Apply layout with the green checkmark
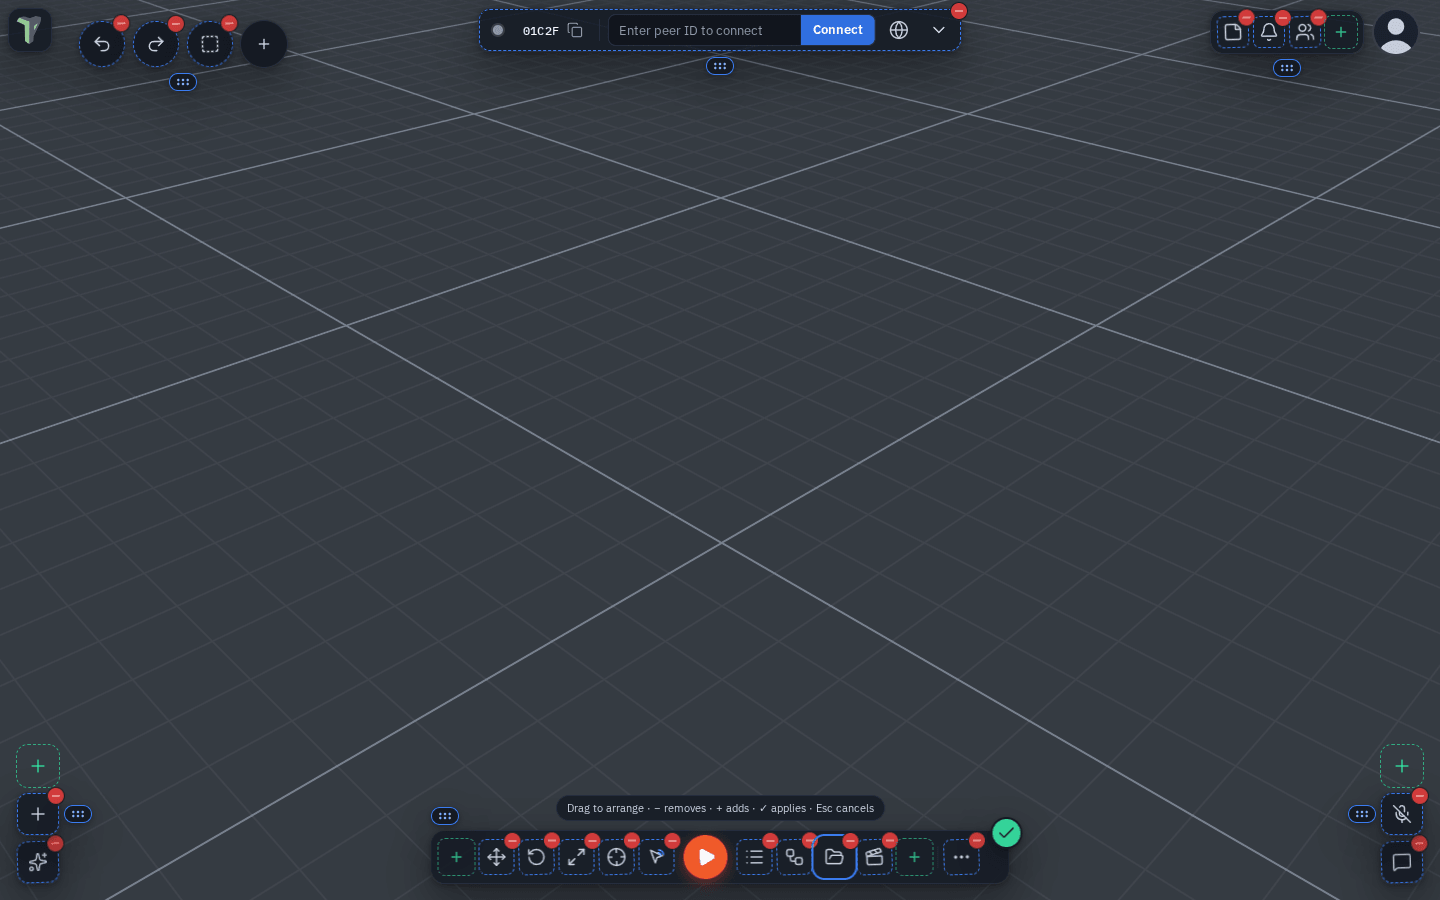The width and height of the screenshot is (1440, 900). [x=1006, y=833]
